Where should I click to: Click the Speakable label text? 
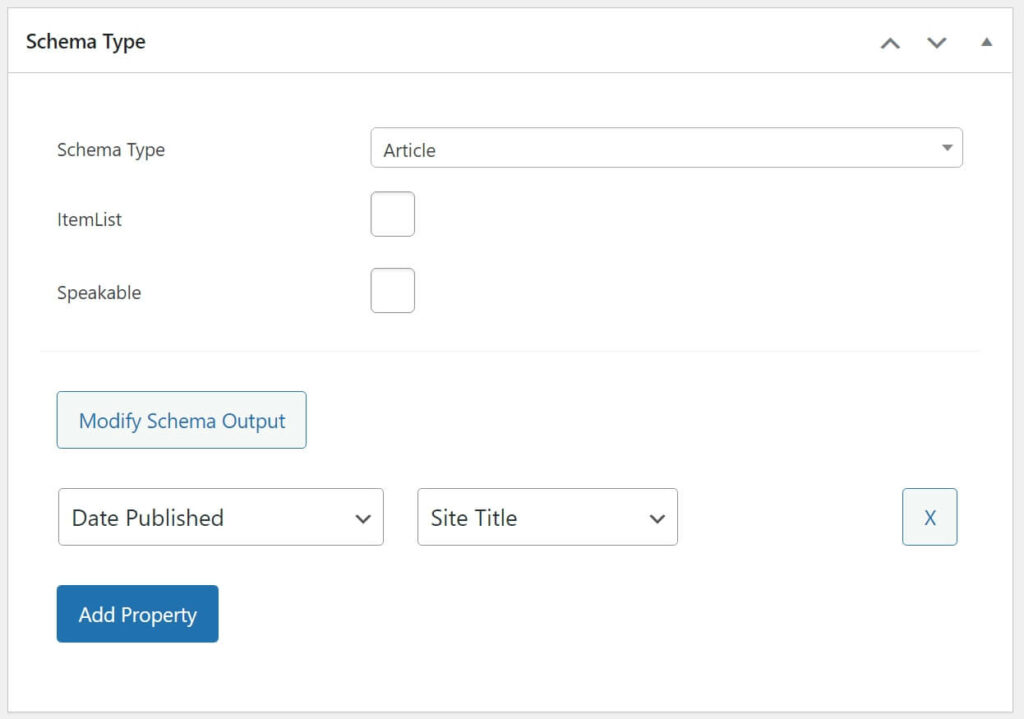(98, 292)
